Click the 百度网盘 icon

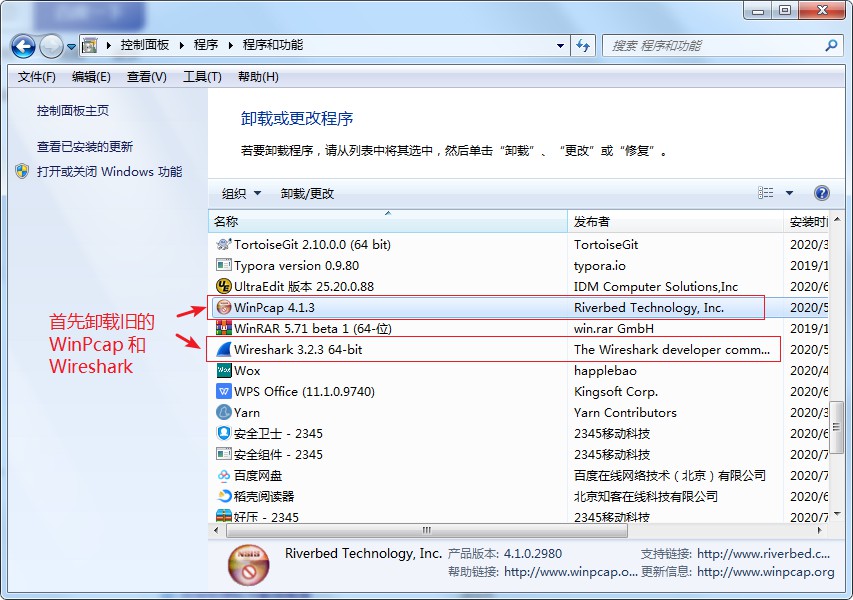(x=224, y=475)
